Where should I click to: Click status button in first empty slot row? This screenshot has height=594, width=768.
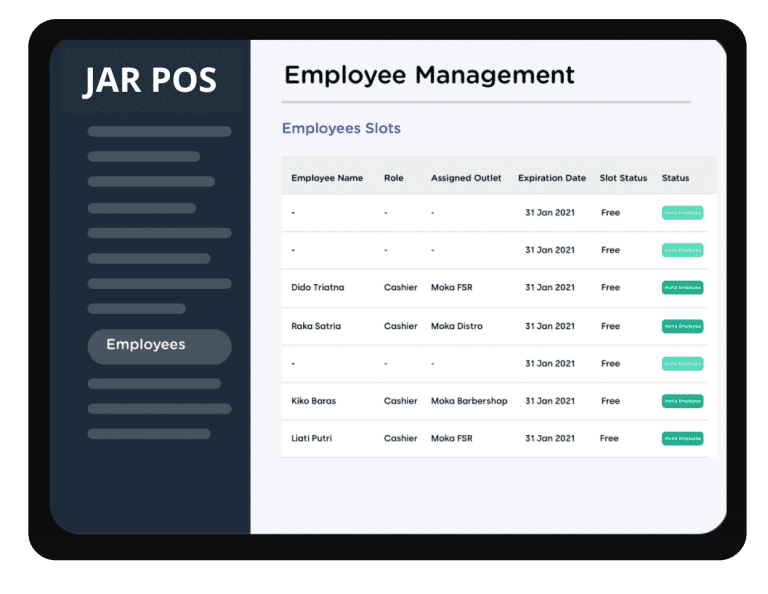[682, 213]
